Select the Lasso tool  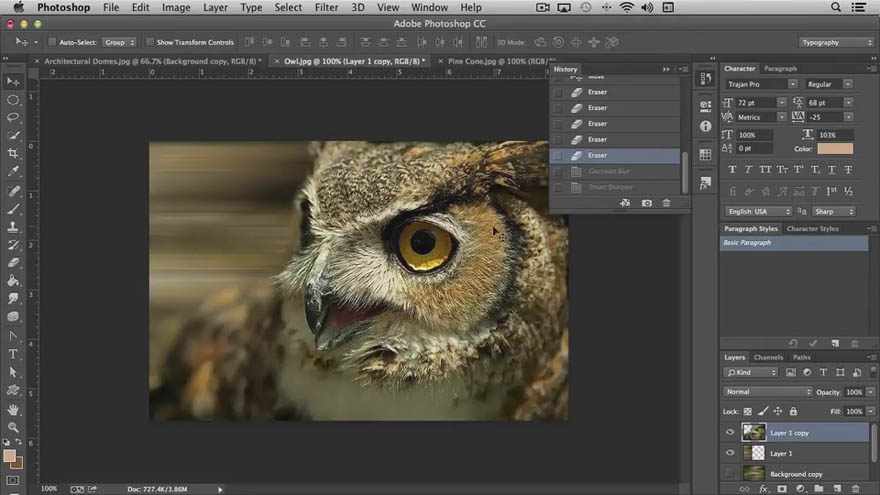coord(13,118)
